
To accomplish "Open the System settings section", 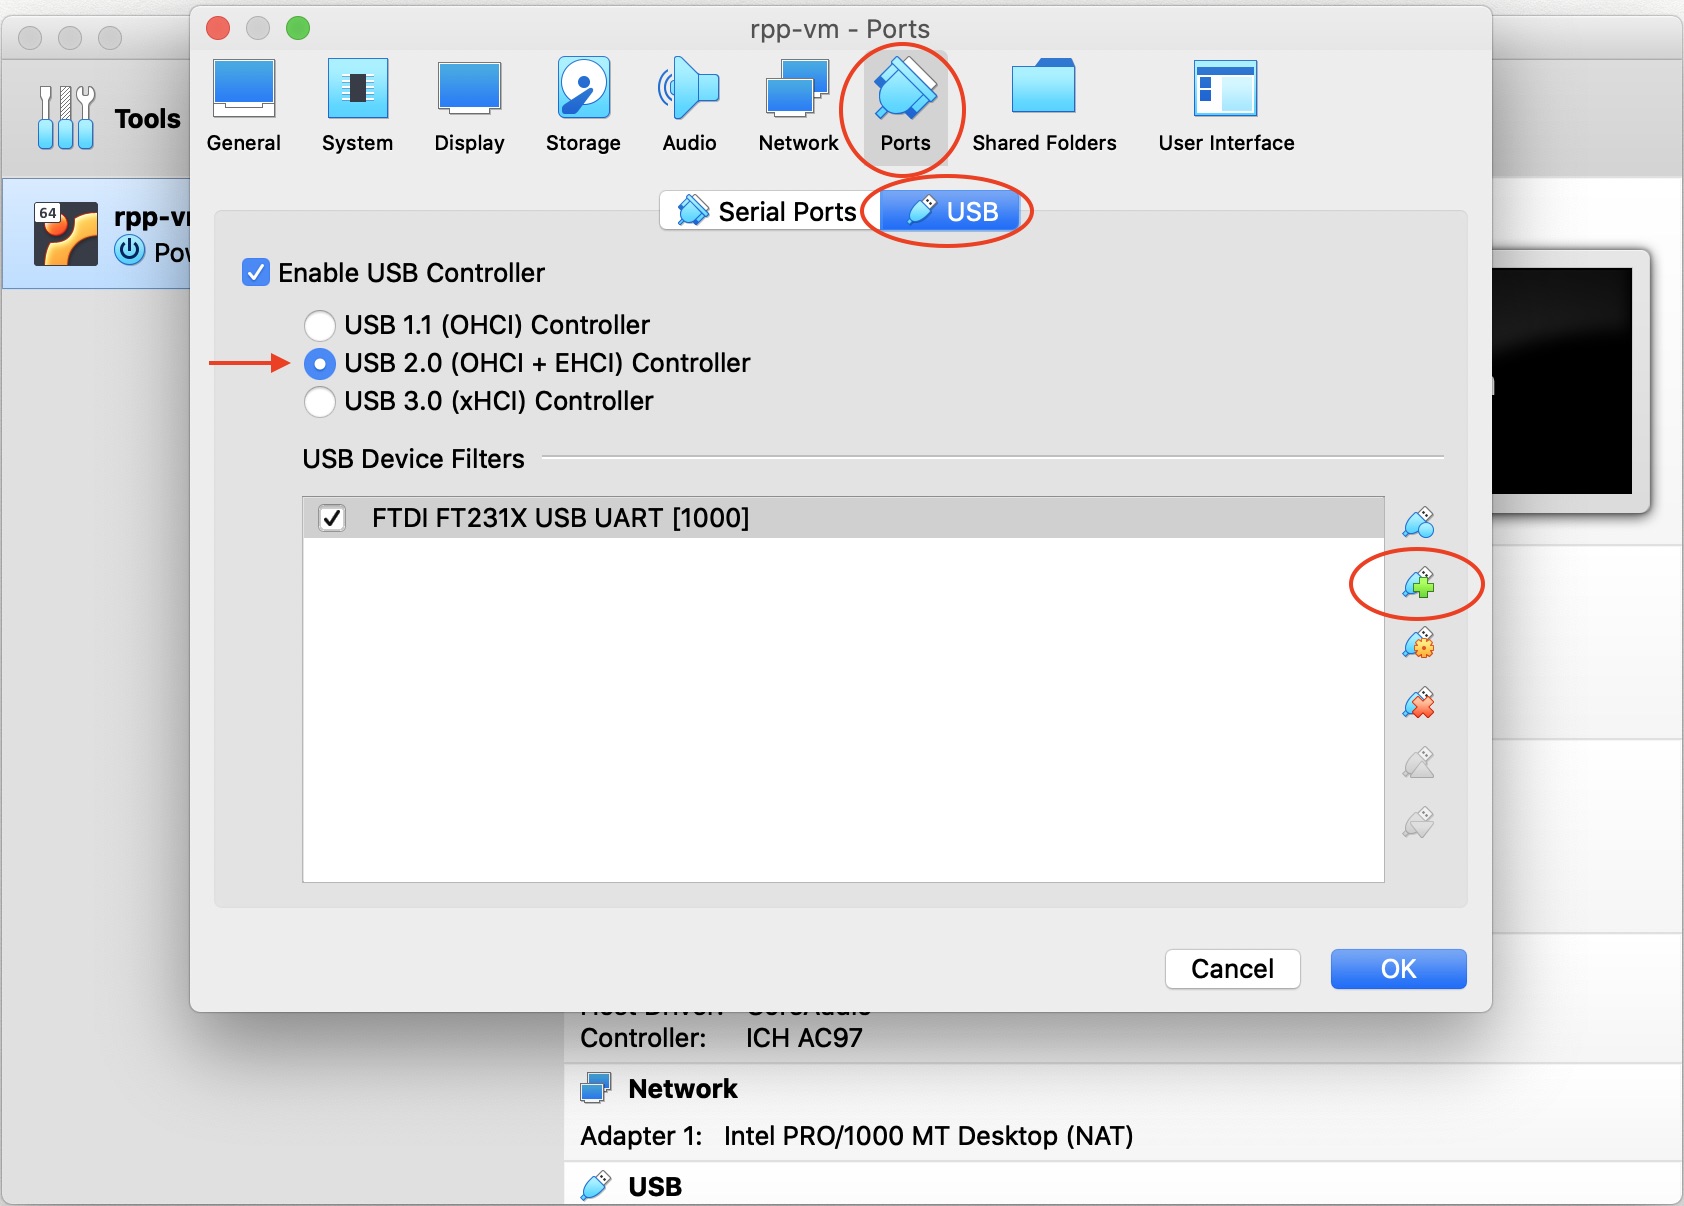I will [x=357, y=106].
